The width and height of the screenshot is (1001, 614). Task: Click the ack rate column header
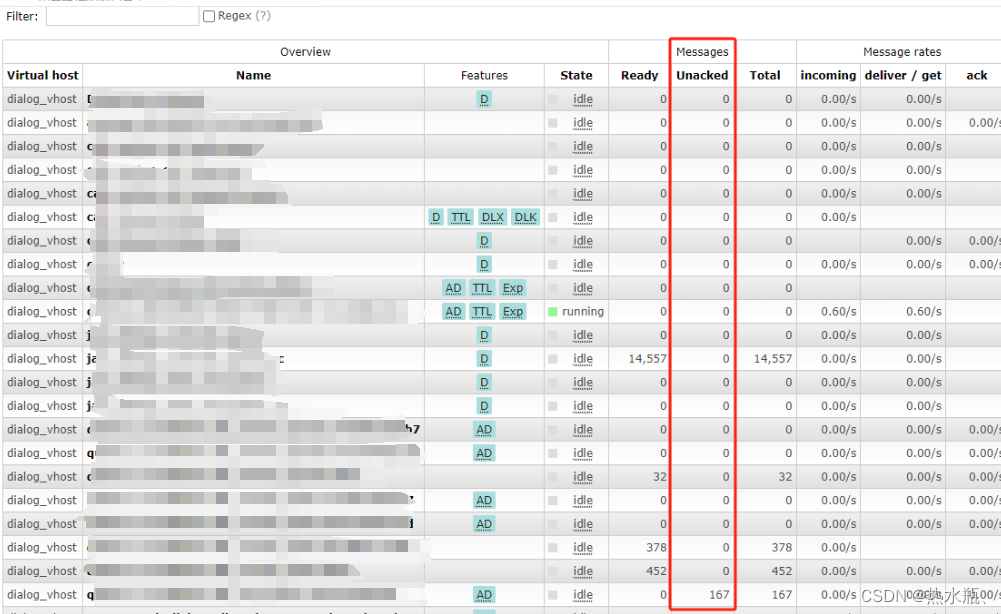[x=977, y=75]
